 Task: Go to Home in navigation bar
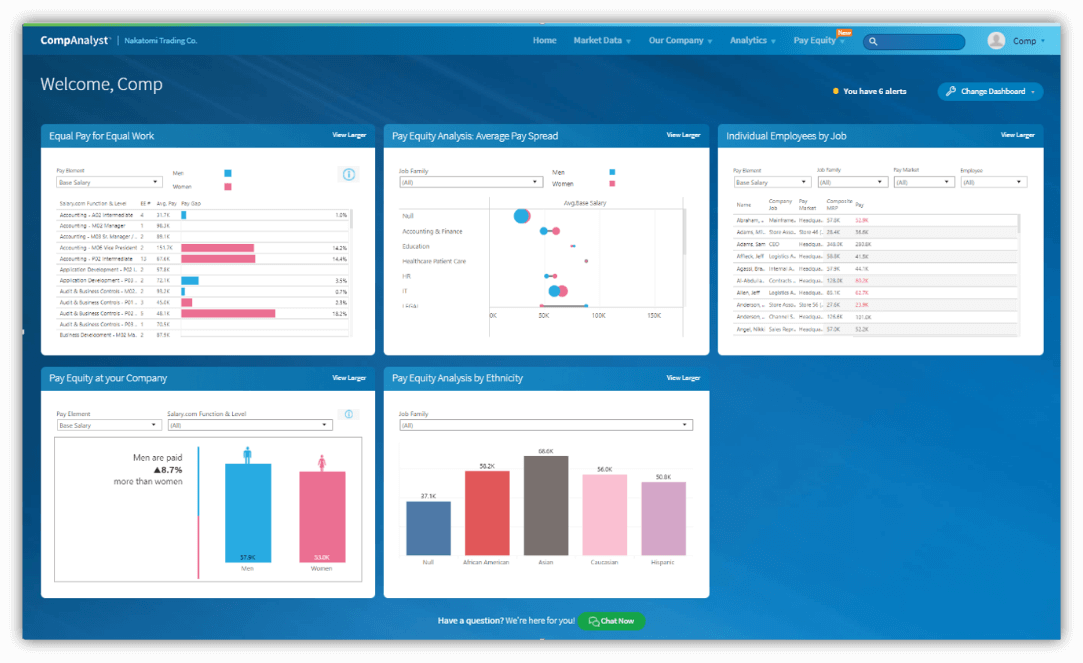coord(544,41)
